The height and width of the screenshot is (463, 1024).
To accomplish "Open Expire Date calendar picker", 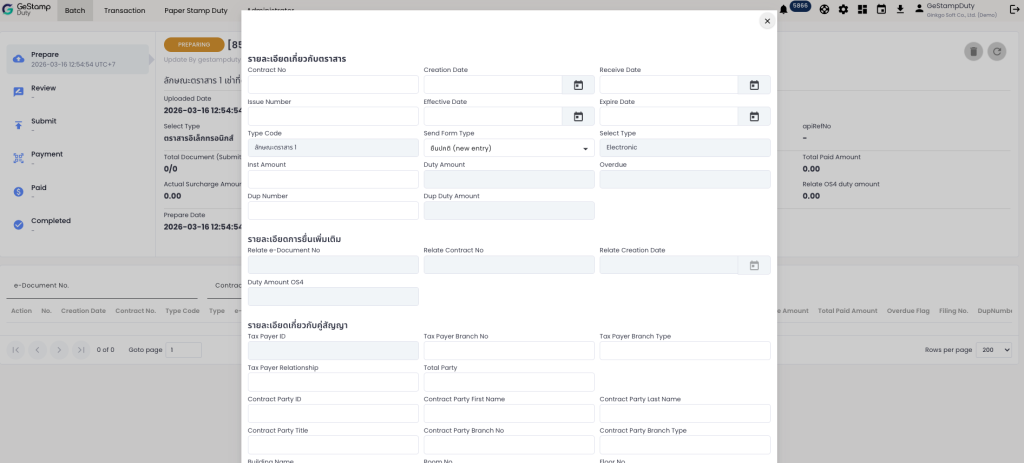I will coord(754,116).
